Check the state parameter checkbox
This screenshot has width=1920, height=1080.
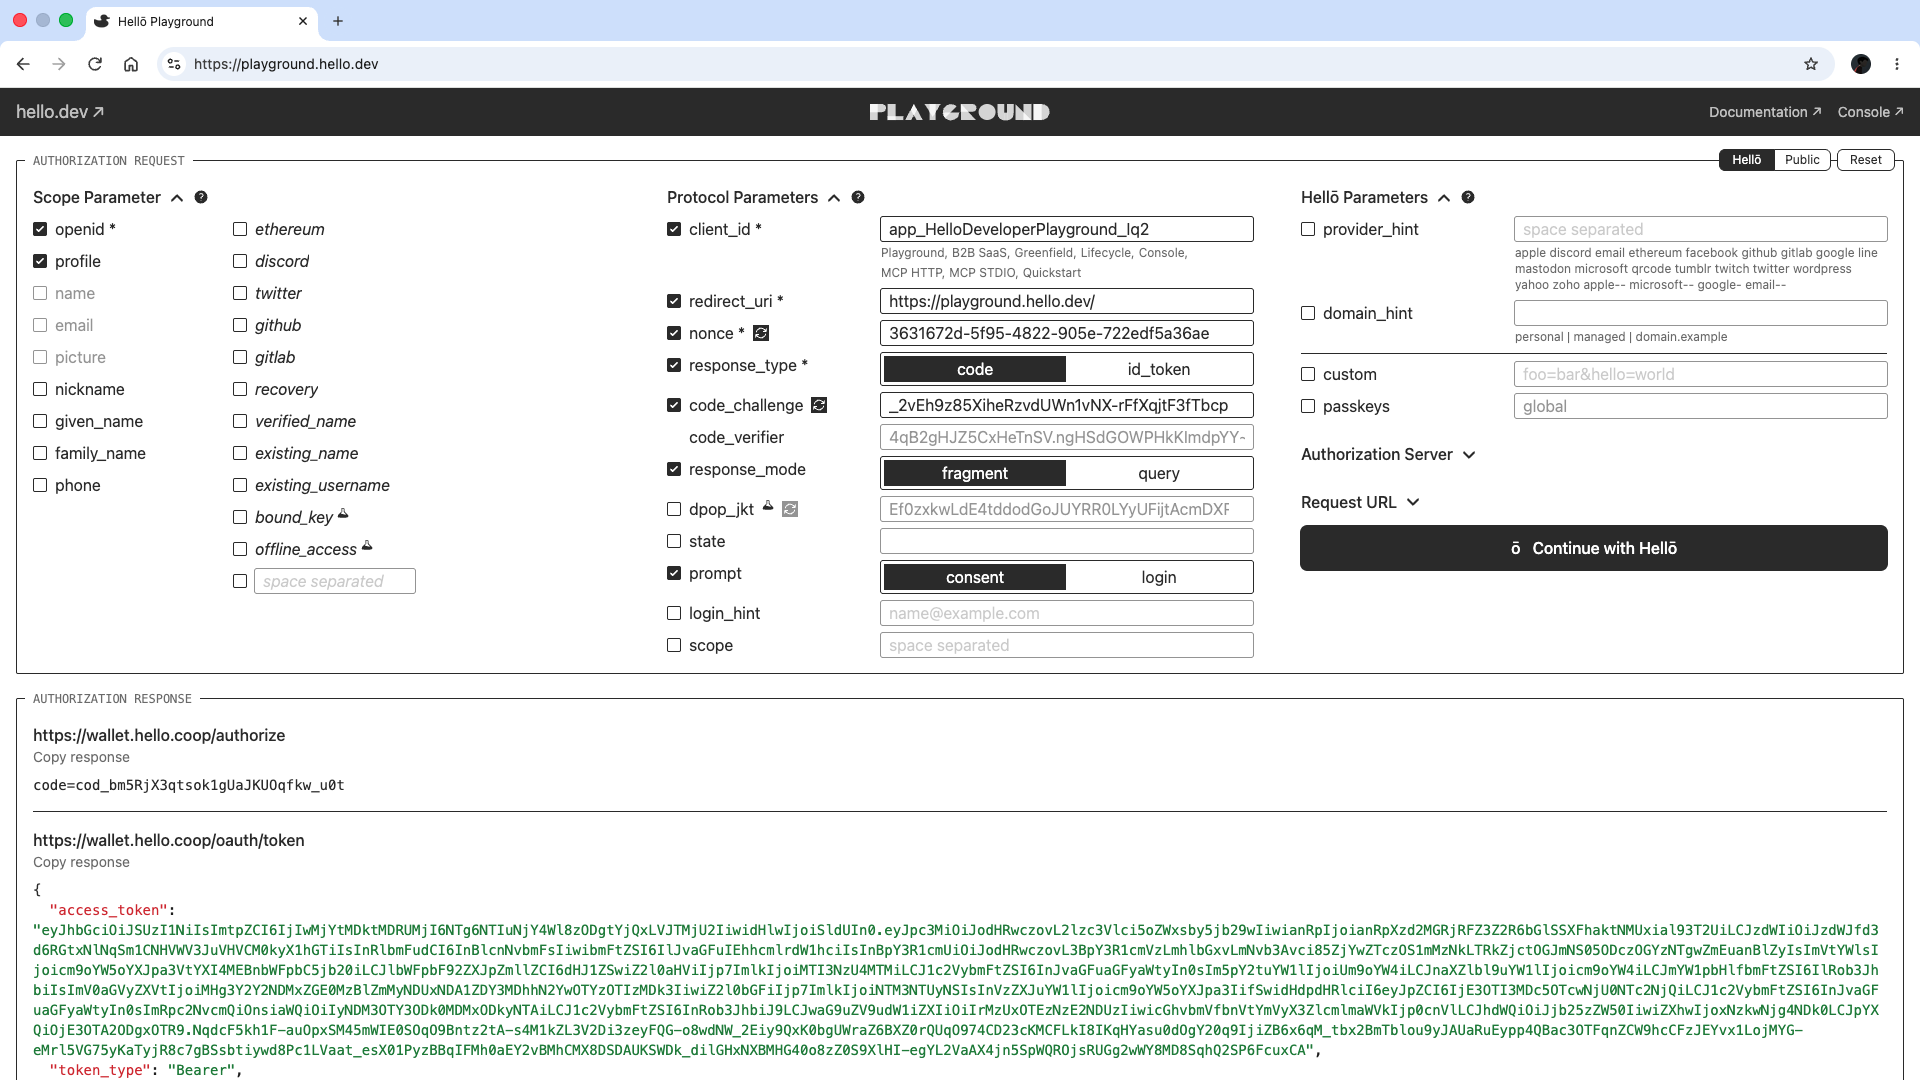coord(674,541)
